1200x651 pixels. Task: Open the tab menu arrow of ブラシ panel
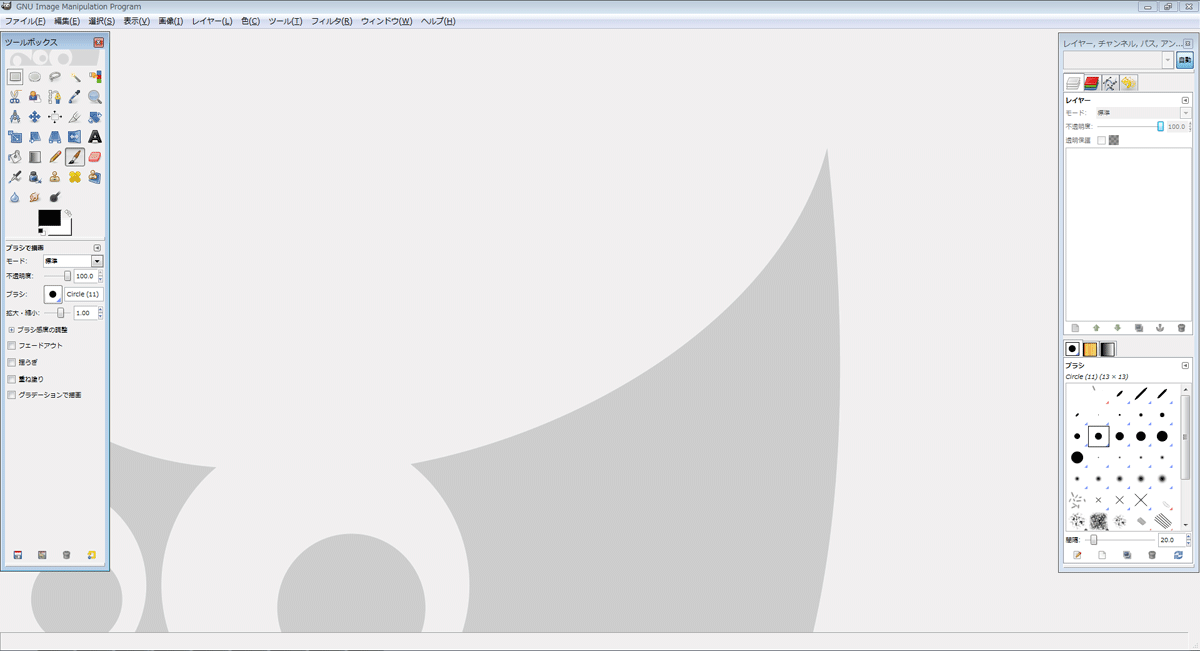[x=1185, y=366]
